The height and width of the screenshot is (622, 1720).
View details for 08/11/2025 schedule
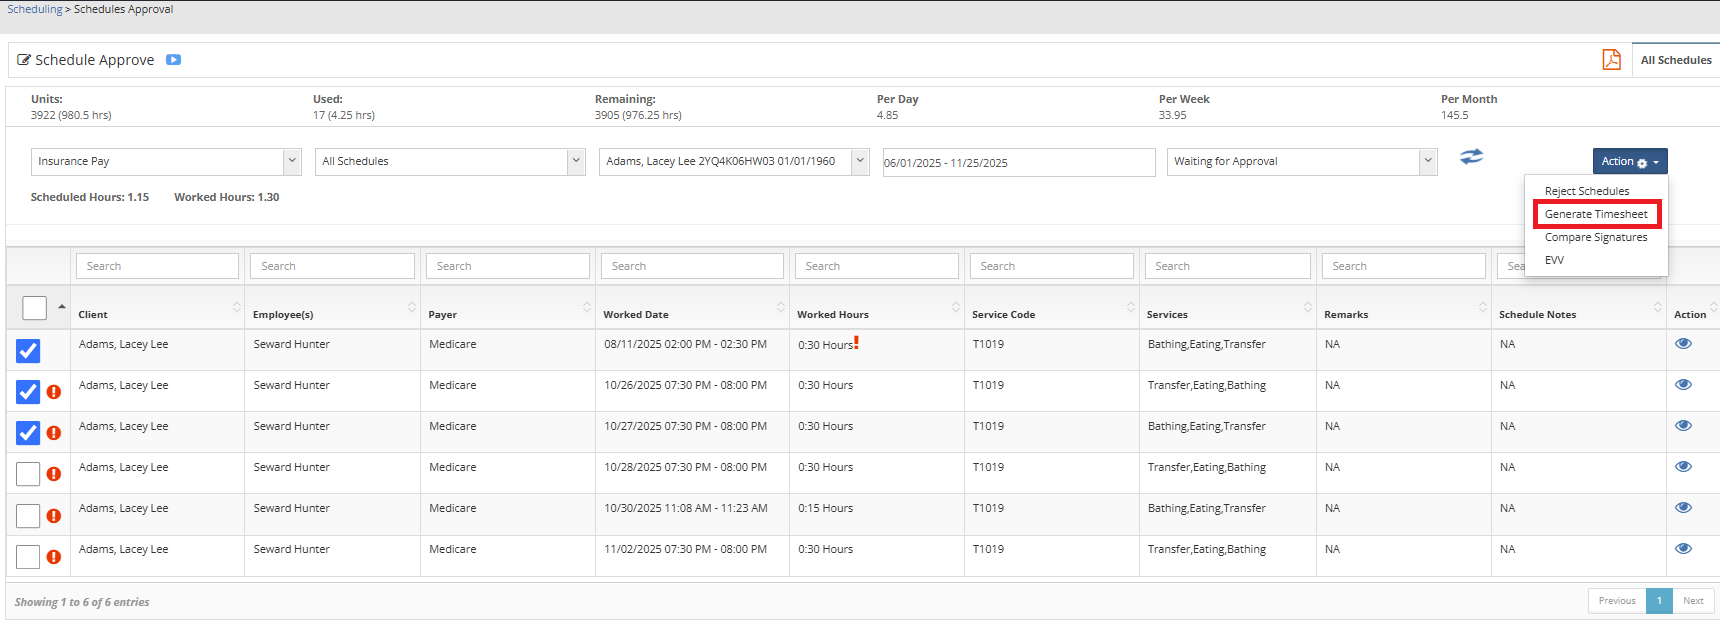pyautogui.click(x=1683, y=344)
